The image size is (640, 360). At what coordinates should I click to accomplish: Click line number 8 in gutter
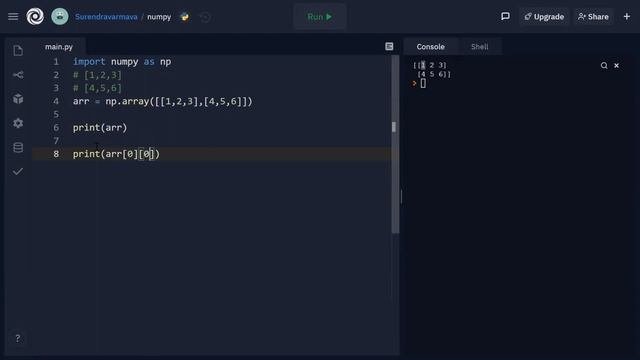click(56, 154)
